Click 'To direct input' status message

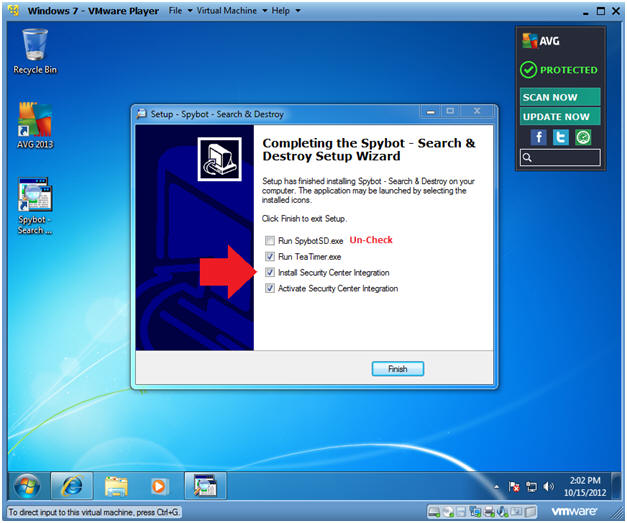94,512
